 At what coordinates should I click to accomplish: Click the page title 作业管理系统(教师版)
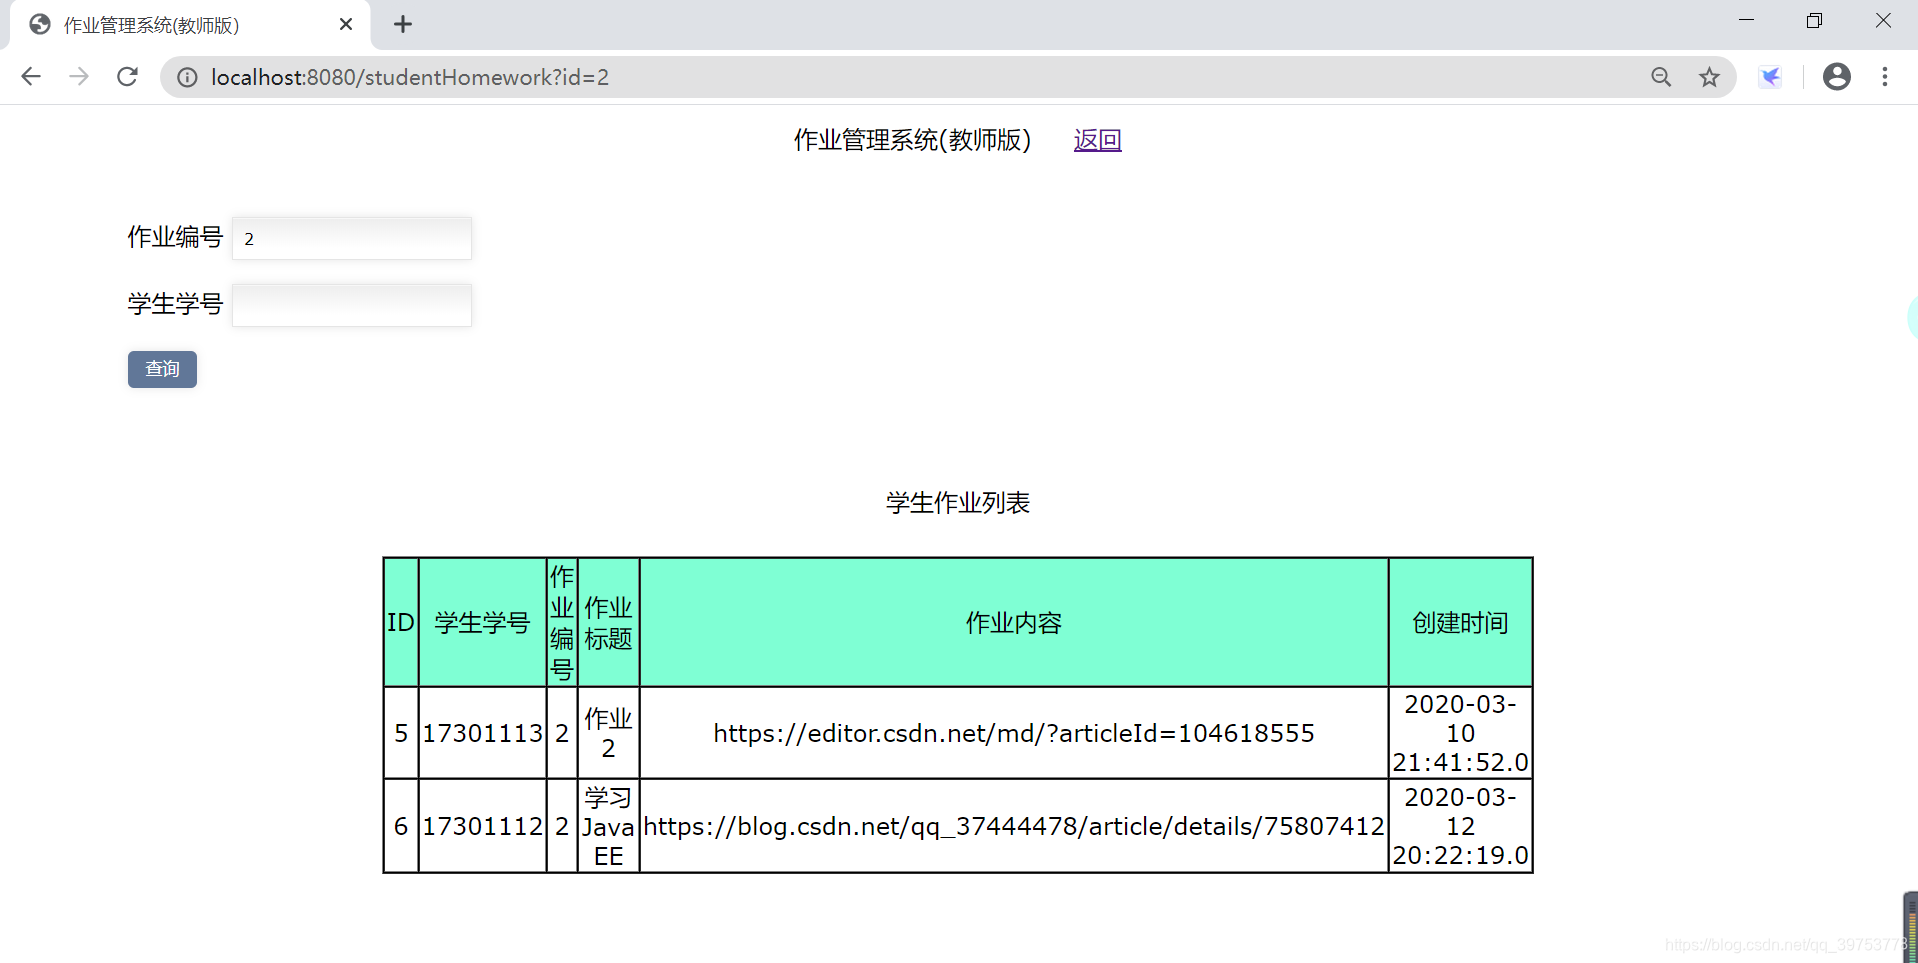[x=912, y=140]
